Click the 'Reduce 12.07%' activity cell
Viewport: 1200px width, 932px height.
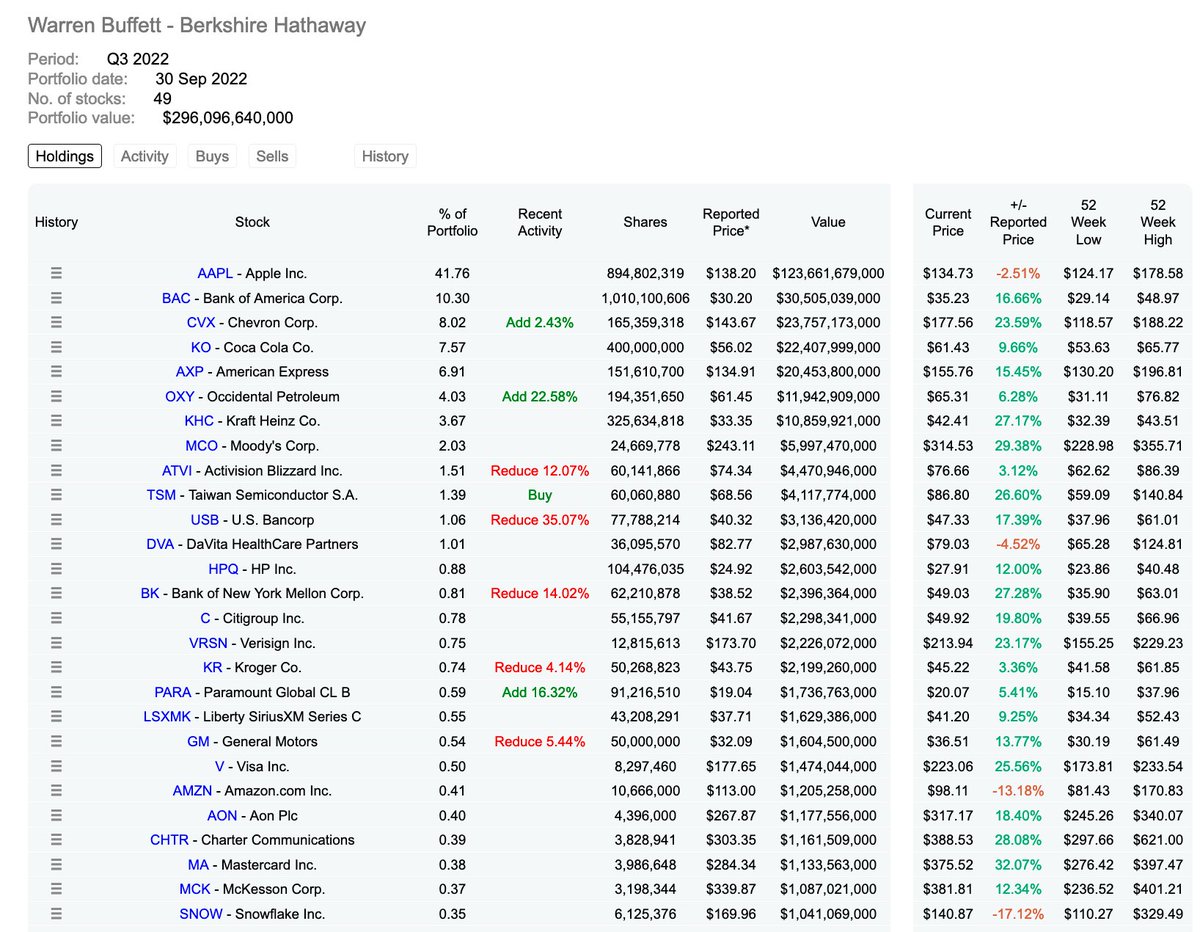[x=540, y=470]
